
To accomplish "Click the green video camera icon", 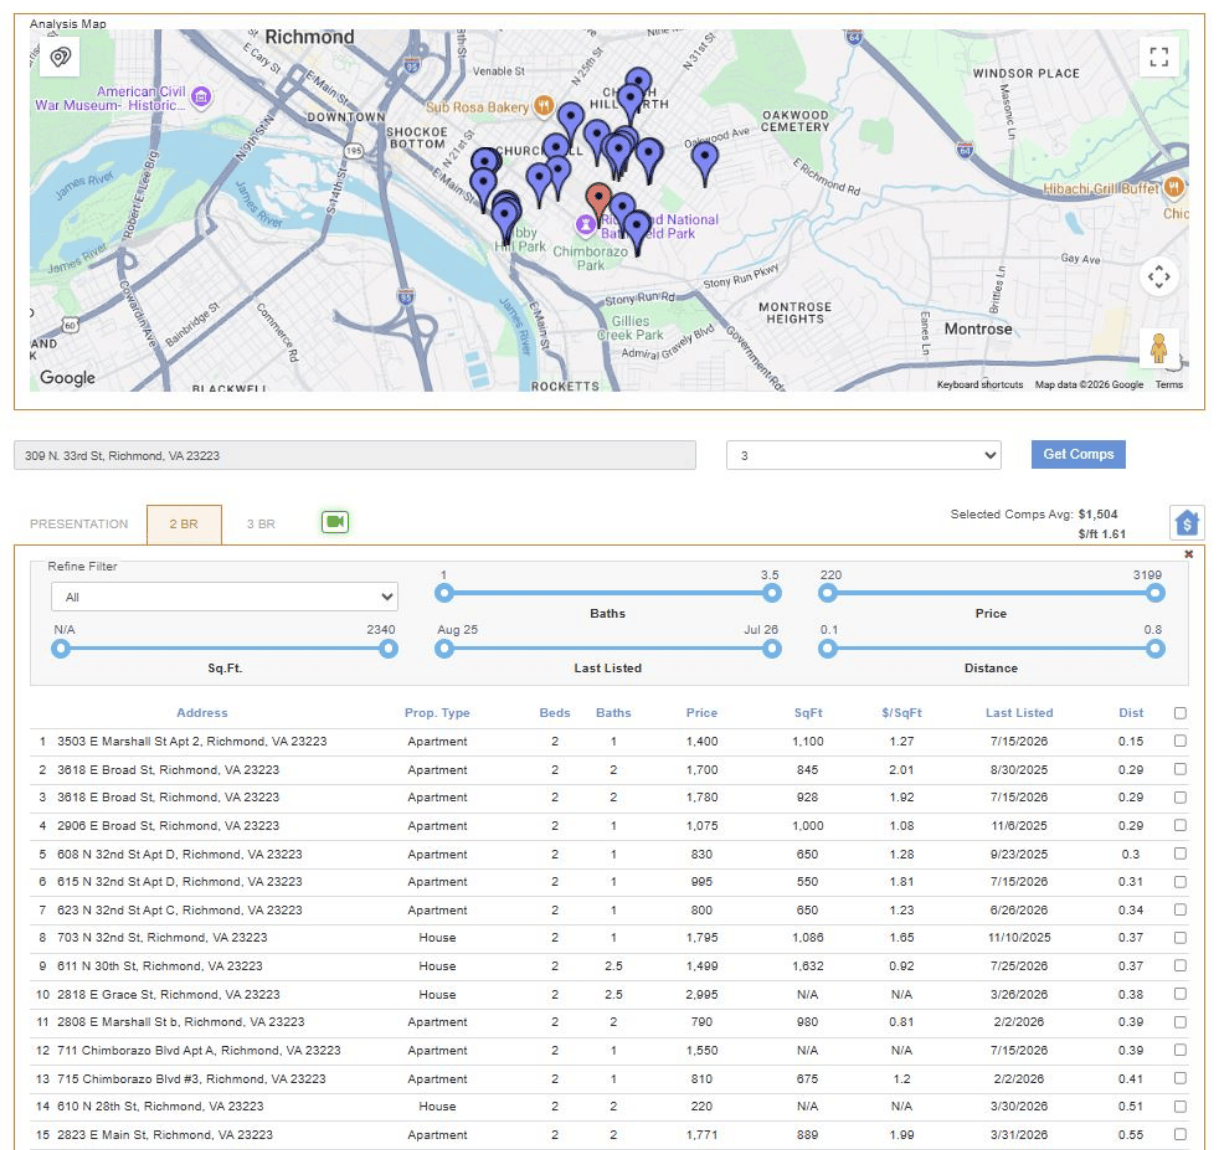I will 335,522.
